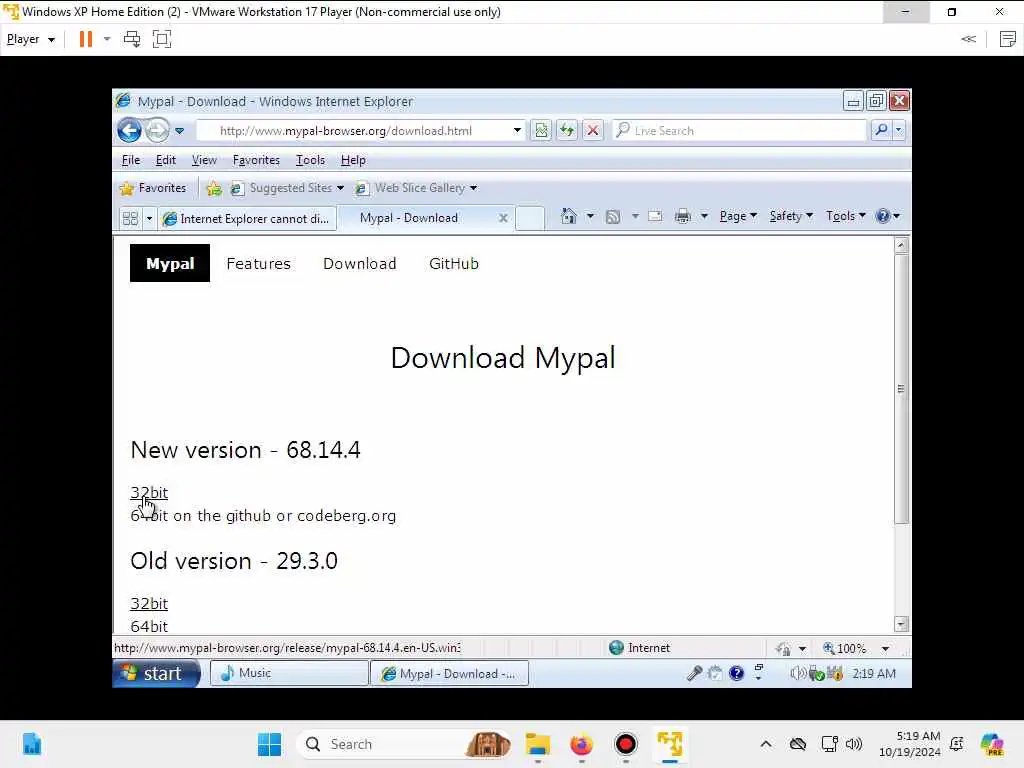Click the blue Help question icon
The width and height of the screenshot is (1024, 768).
tap(883, 216)
